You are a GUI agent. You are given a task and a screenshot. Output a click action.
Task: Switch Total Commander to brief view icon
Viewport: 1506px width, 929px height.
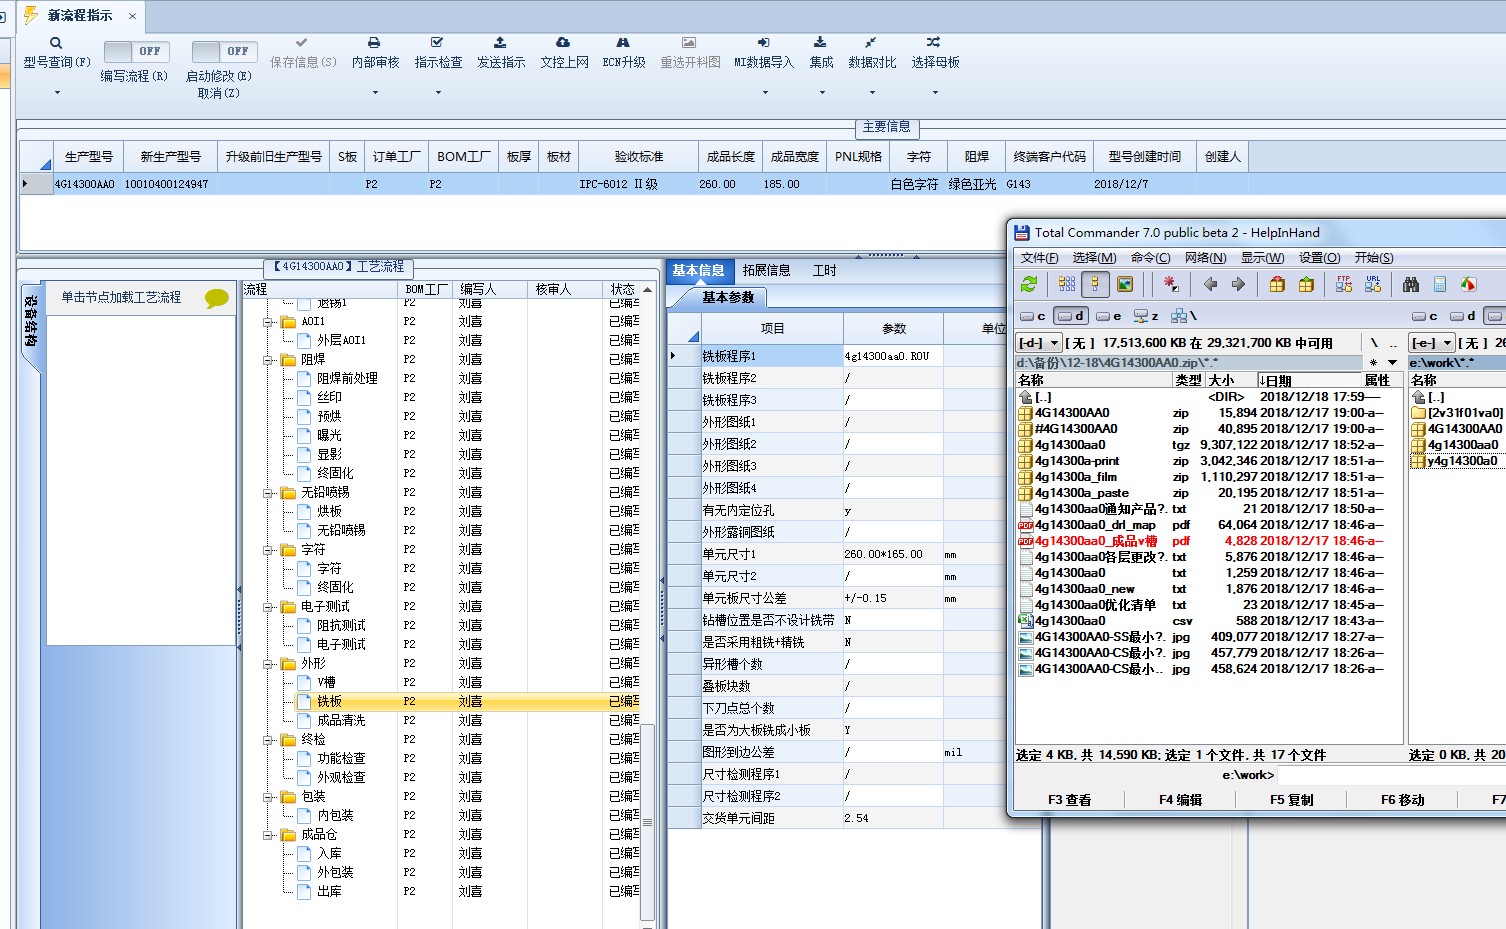pos(1067,285)
